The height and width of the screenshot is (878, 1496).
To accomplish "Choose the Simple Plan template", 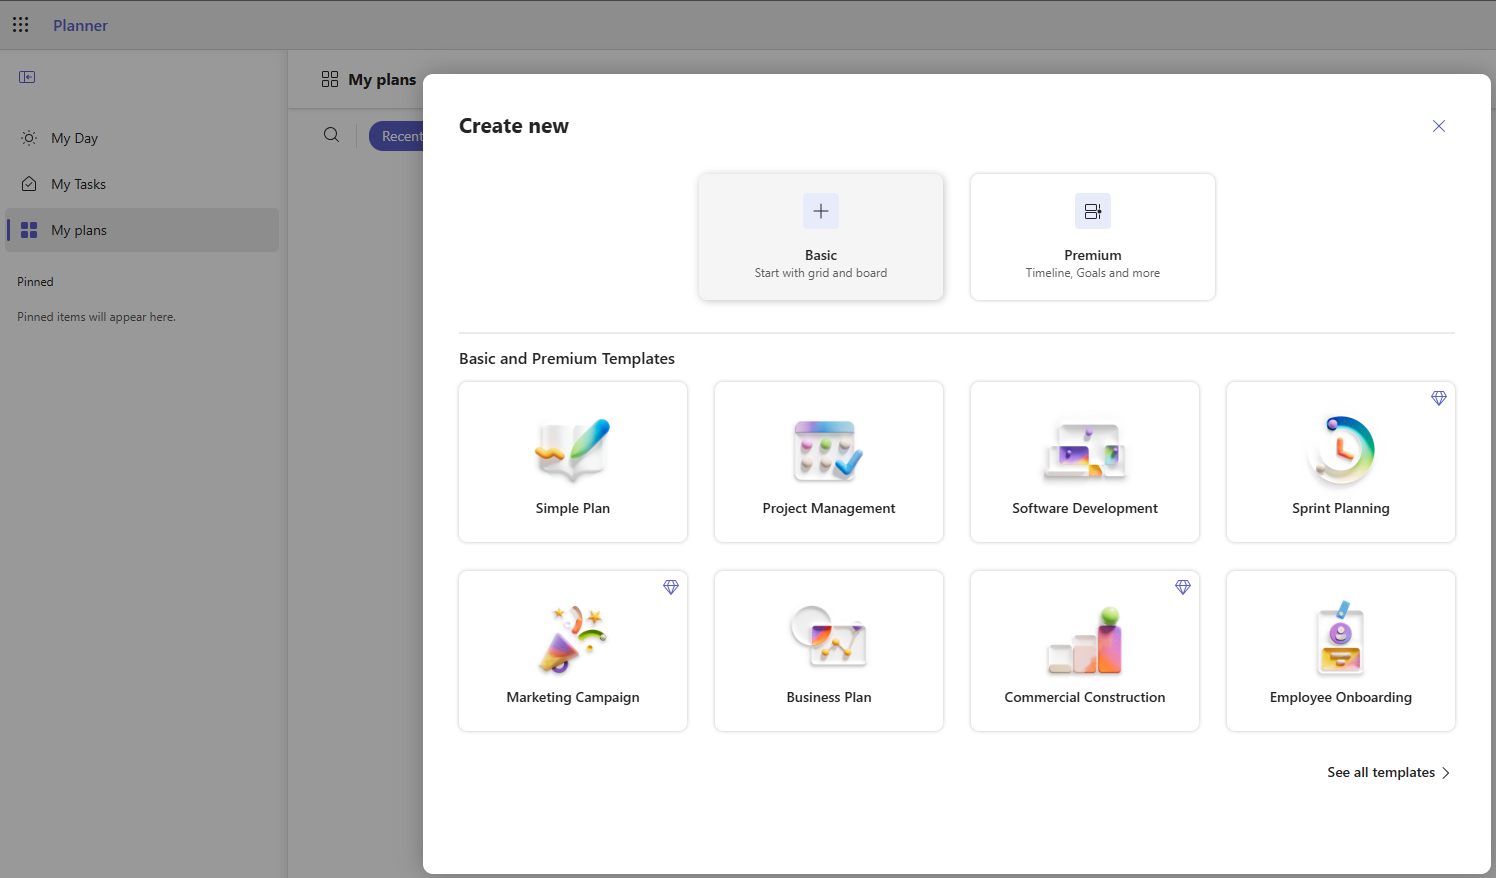I will (573, 462).
